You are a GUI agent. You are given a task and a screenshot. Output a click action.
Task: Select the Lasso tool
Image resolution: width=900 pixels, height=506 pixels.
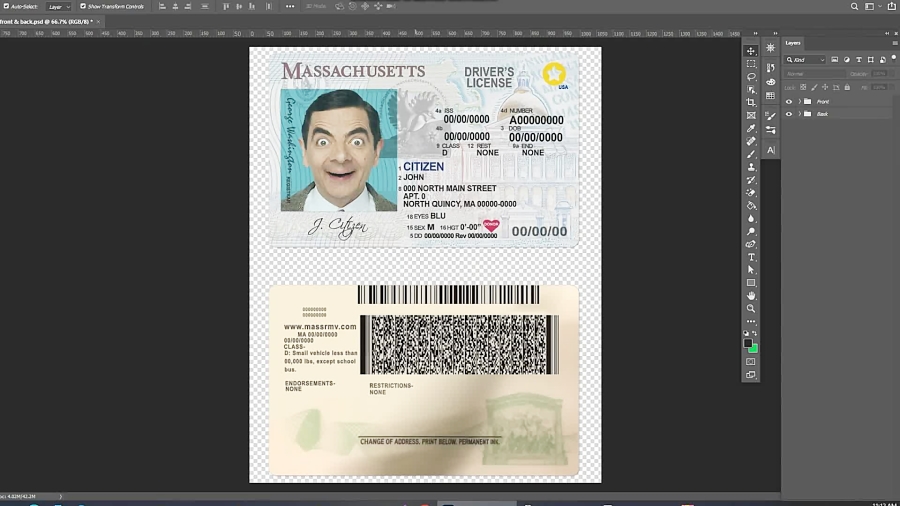pyautogui.click(x=751, y=77)
